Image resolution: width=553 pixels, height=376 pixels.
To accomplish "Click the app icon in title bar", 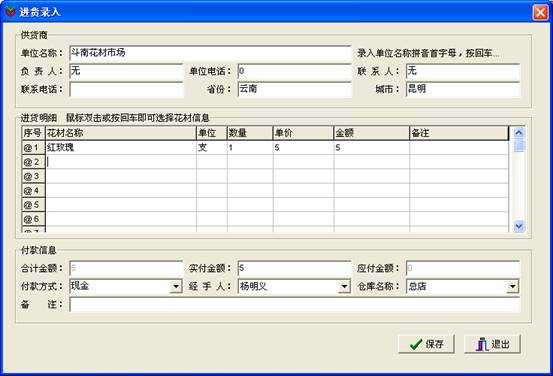I will pyautogui.click(x=10, y=12).
